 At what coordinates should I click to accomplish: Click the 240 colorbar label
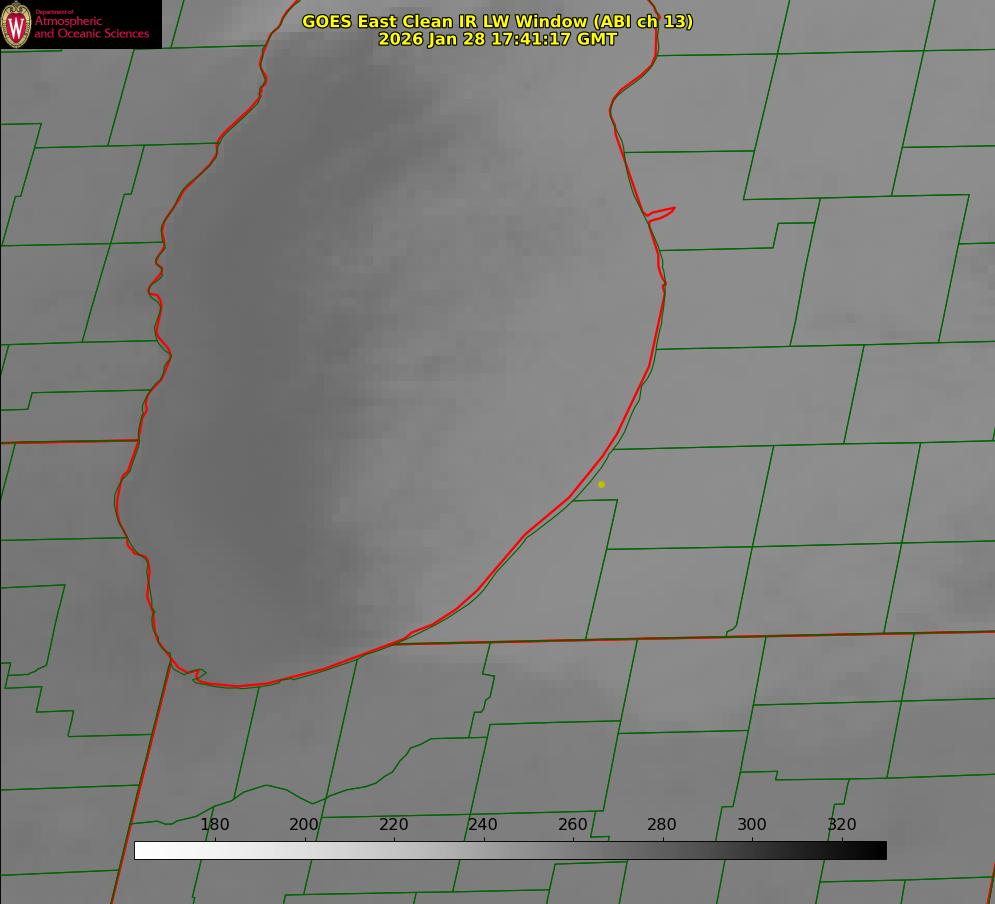click(483, 824)
